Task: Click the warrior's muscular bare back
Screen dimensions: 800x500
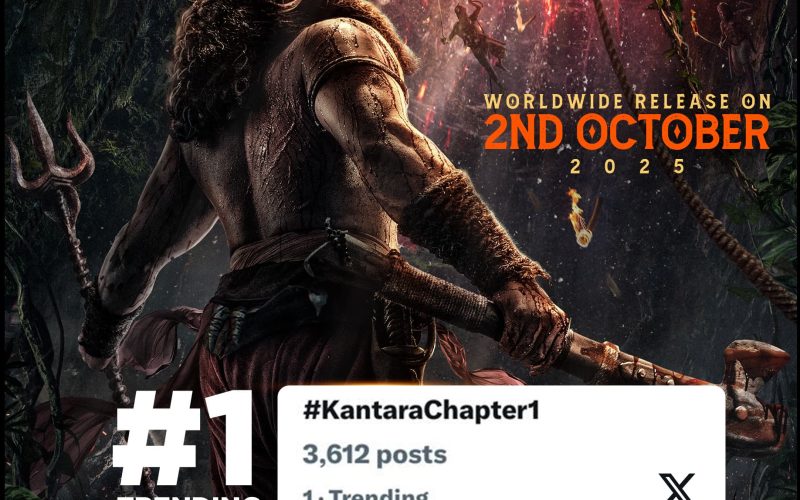Action: (265, 163)
